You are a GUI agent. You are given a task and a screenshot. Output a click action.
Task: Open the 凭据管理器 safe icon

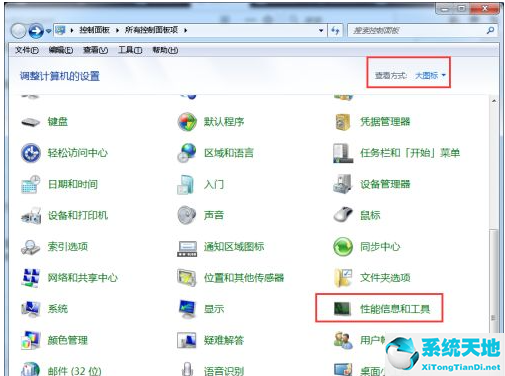[343, 122]
